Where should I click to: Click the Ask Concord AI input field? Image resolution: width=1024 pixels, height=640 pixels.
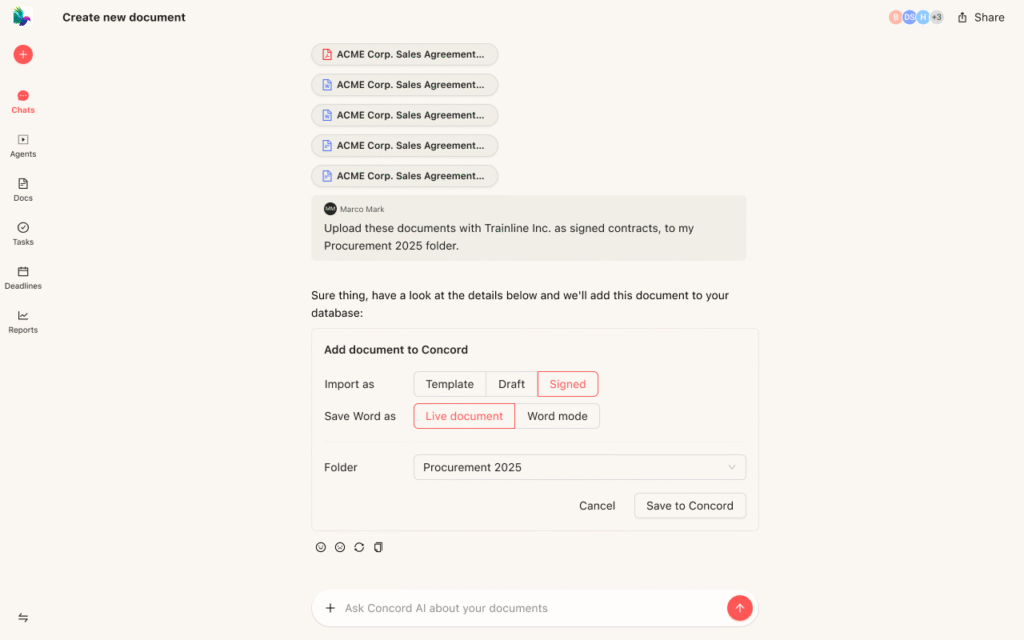tap(530, 608)
